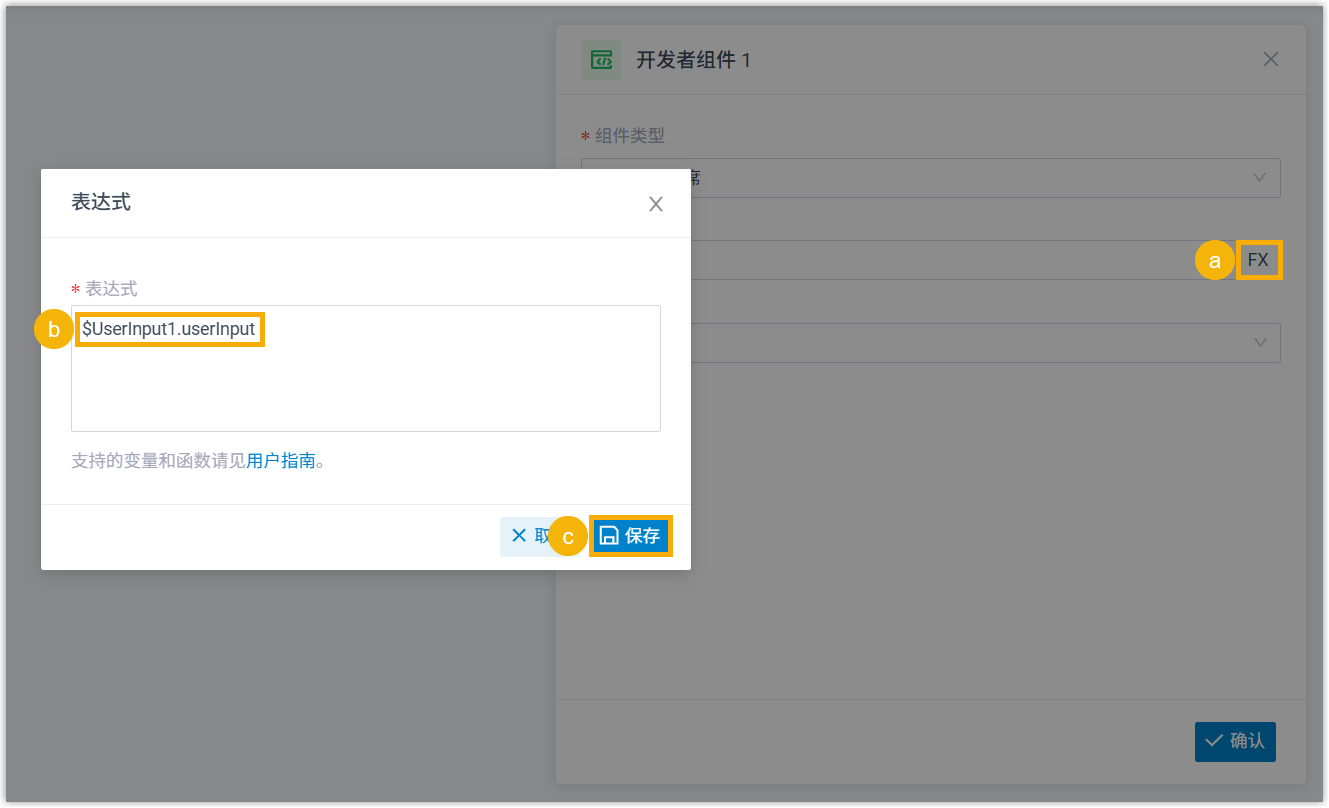Click the floppy disk icon in 保存

[609, 536]
